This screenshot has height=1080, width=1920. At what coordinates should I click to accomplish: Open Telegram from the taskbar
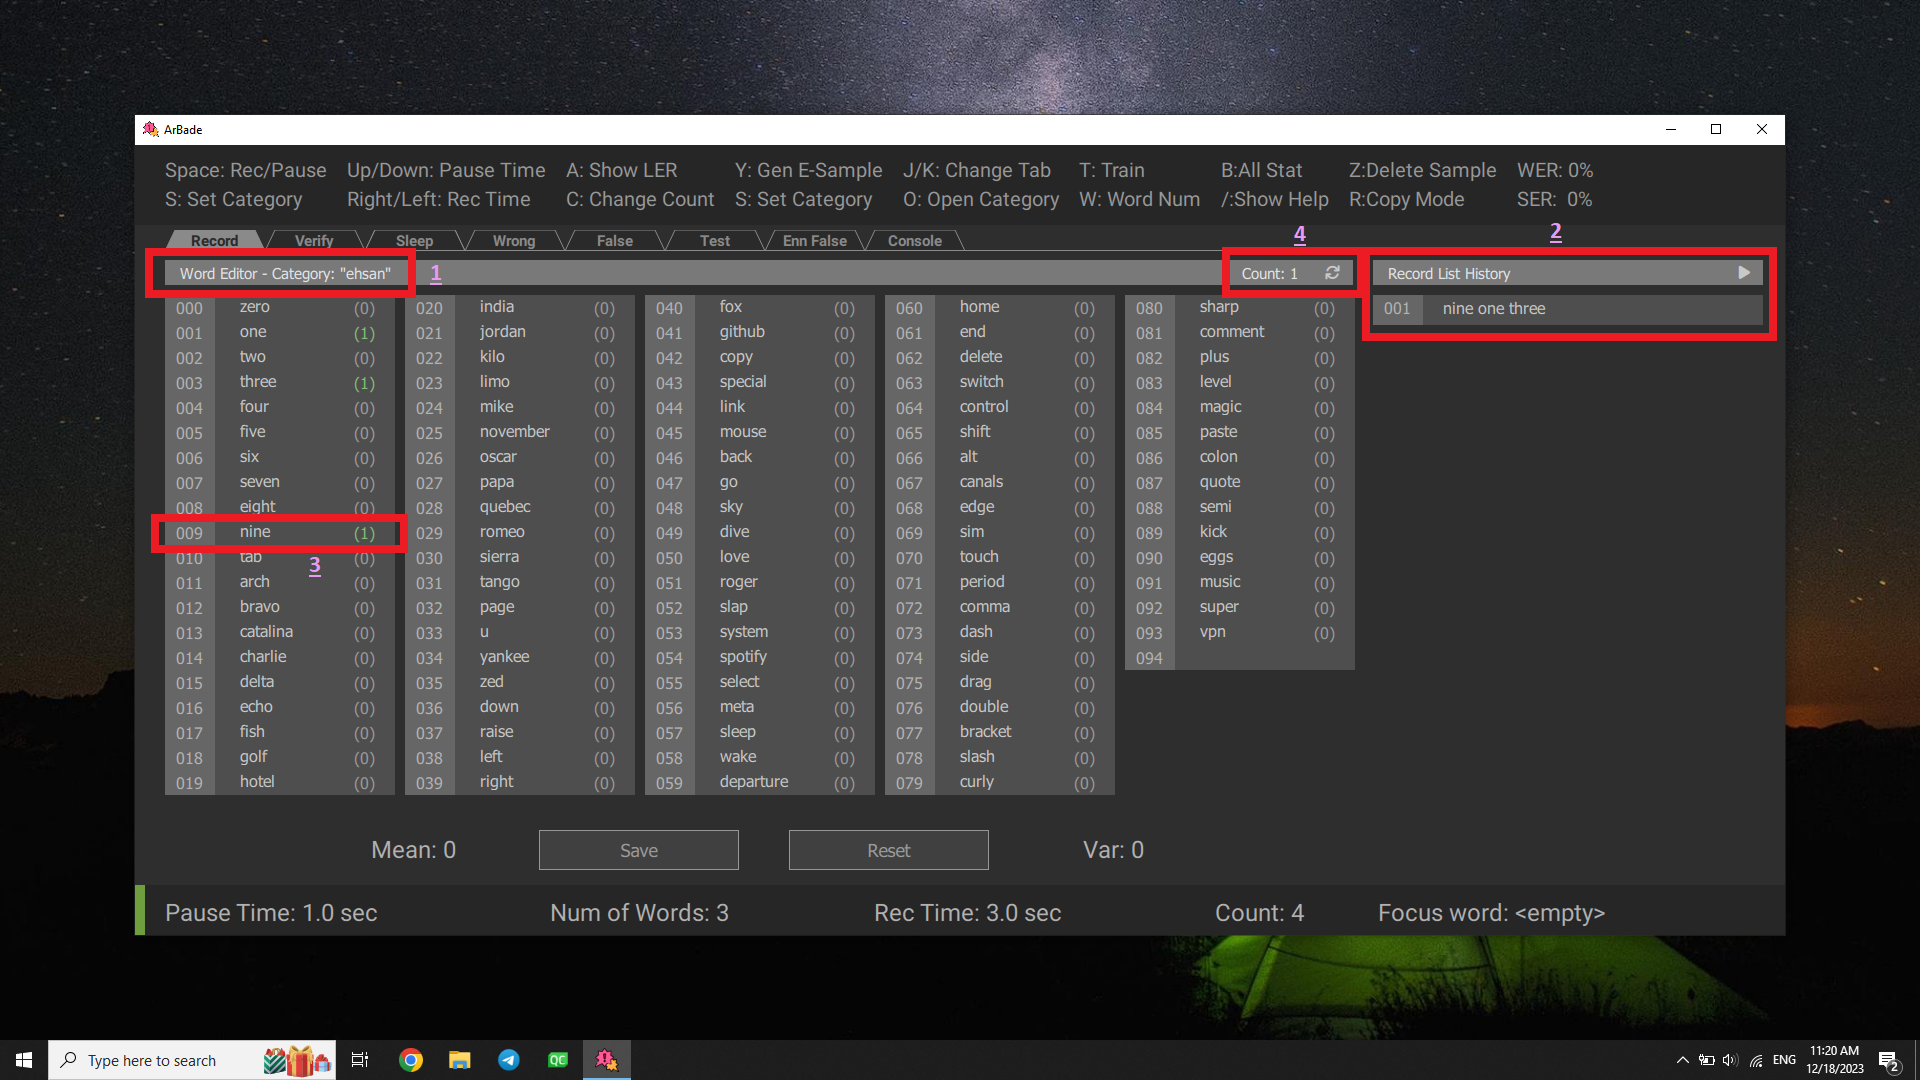(x=509, y=1060)
